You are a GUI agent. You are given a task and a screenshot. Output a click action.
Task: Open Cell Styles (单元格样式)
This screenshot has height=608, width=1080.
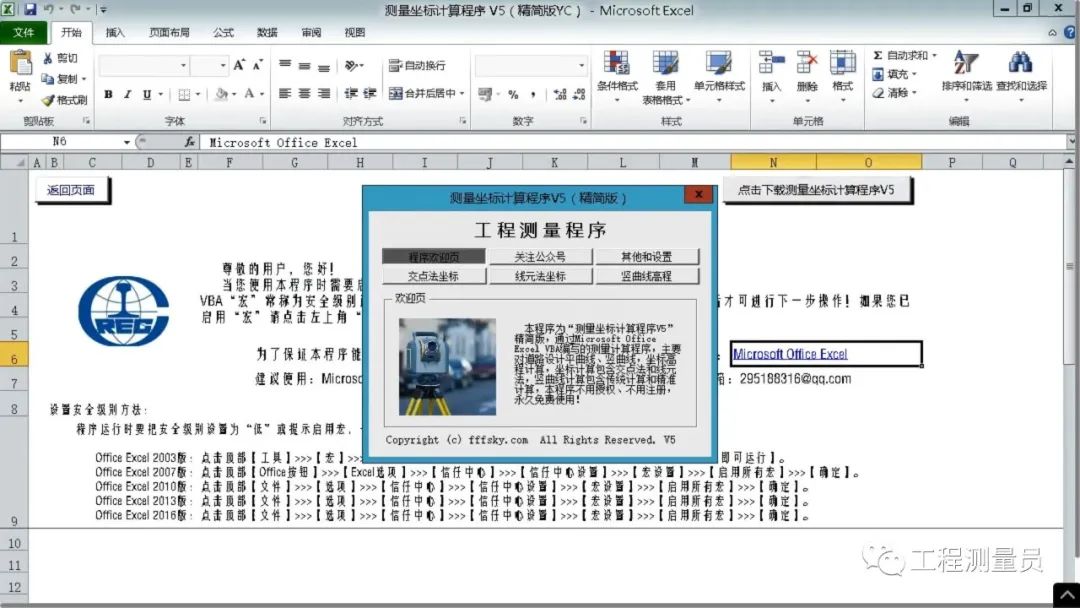[719, 76]
